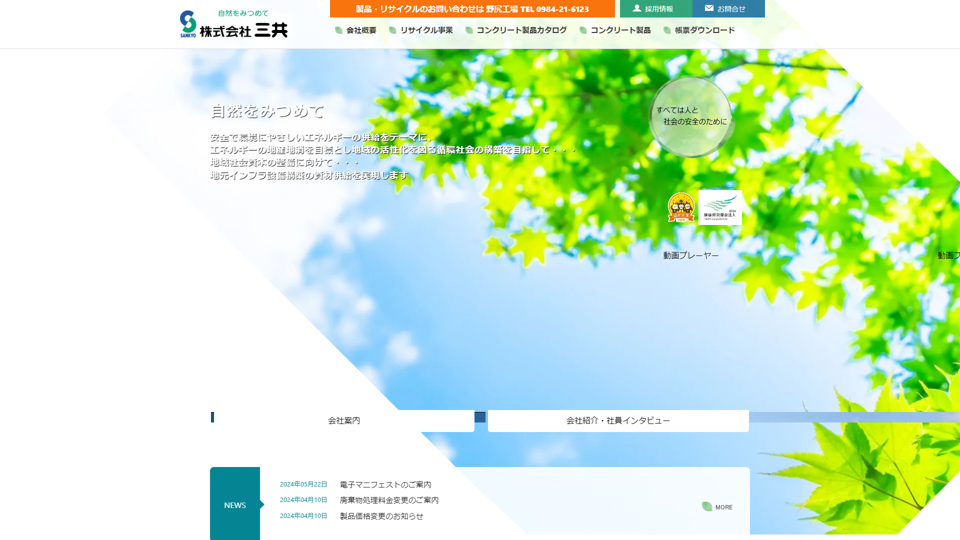960x540 pixels.
Task: Open the 製品価格変更のお知らせ news item
Action: [381, 516]
